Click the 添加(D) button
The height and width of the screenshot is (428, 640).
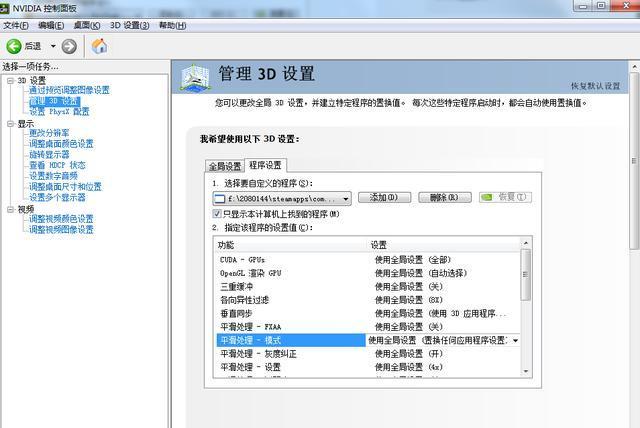[384, 197]
